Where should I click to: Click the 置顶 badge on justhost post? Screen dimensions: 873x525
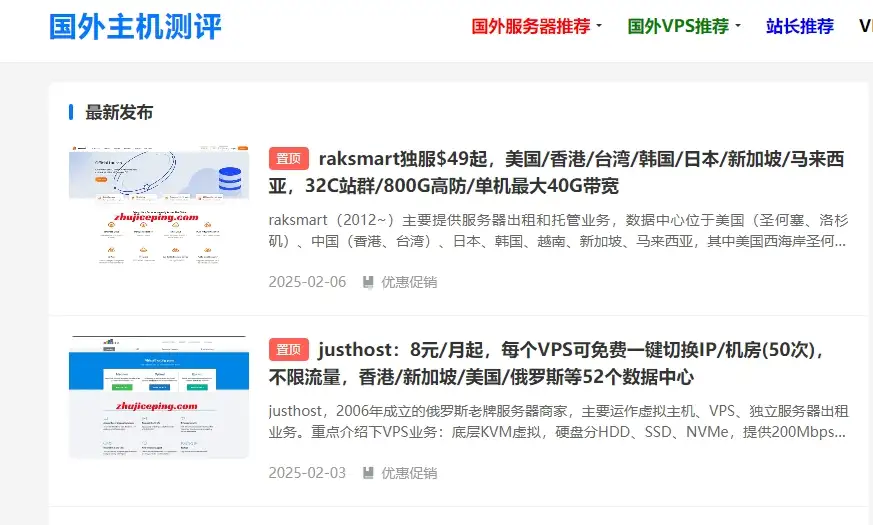coord(288,350)
